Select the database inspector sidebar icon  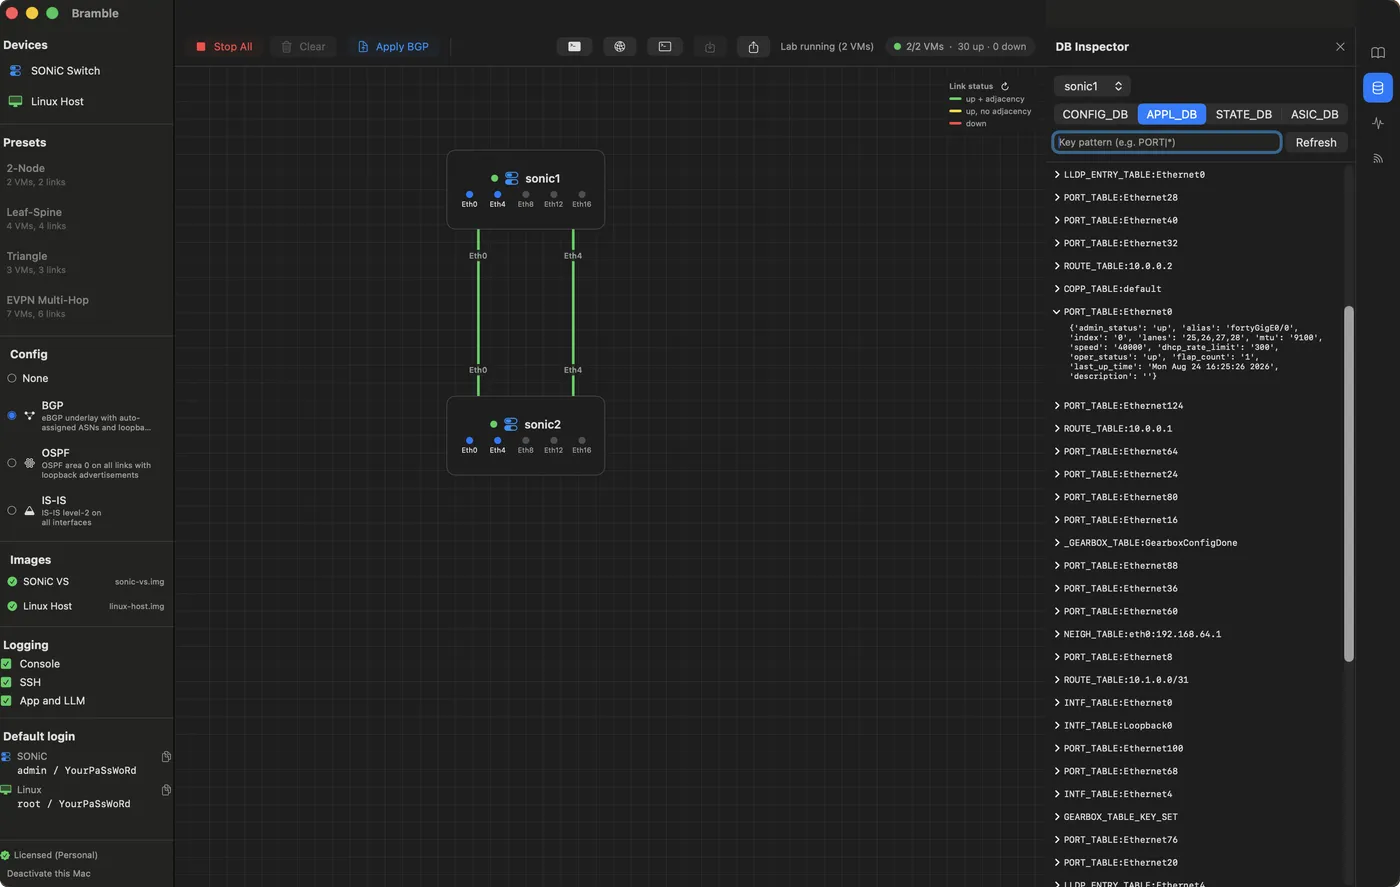click(1378, 88)
